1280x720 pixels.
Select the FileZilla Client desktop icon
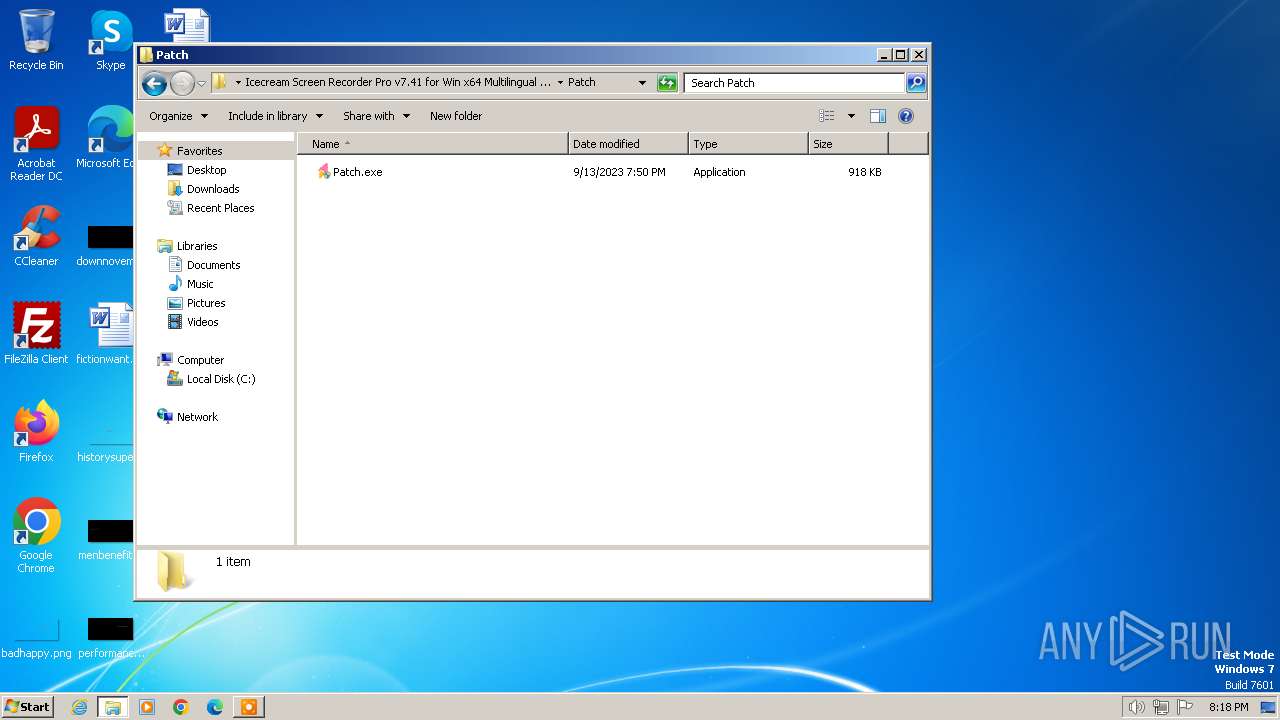(x=36, y=333)
